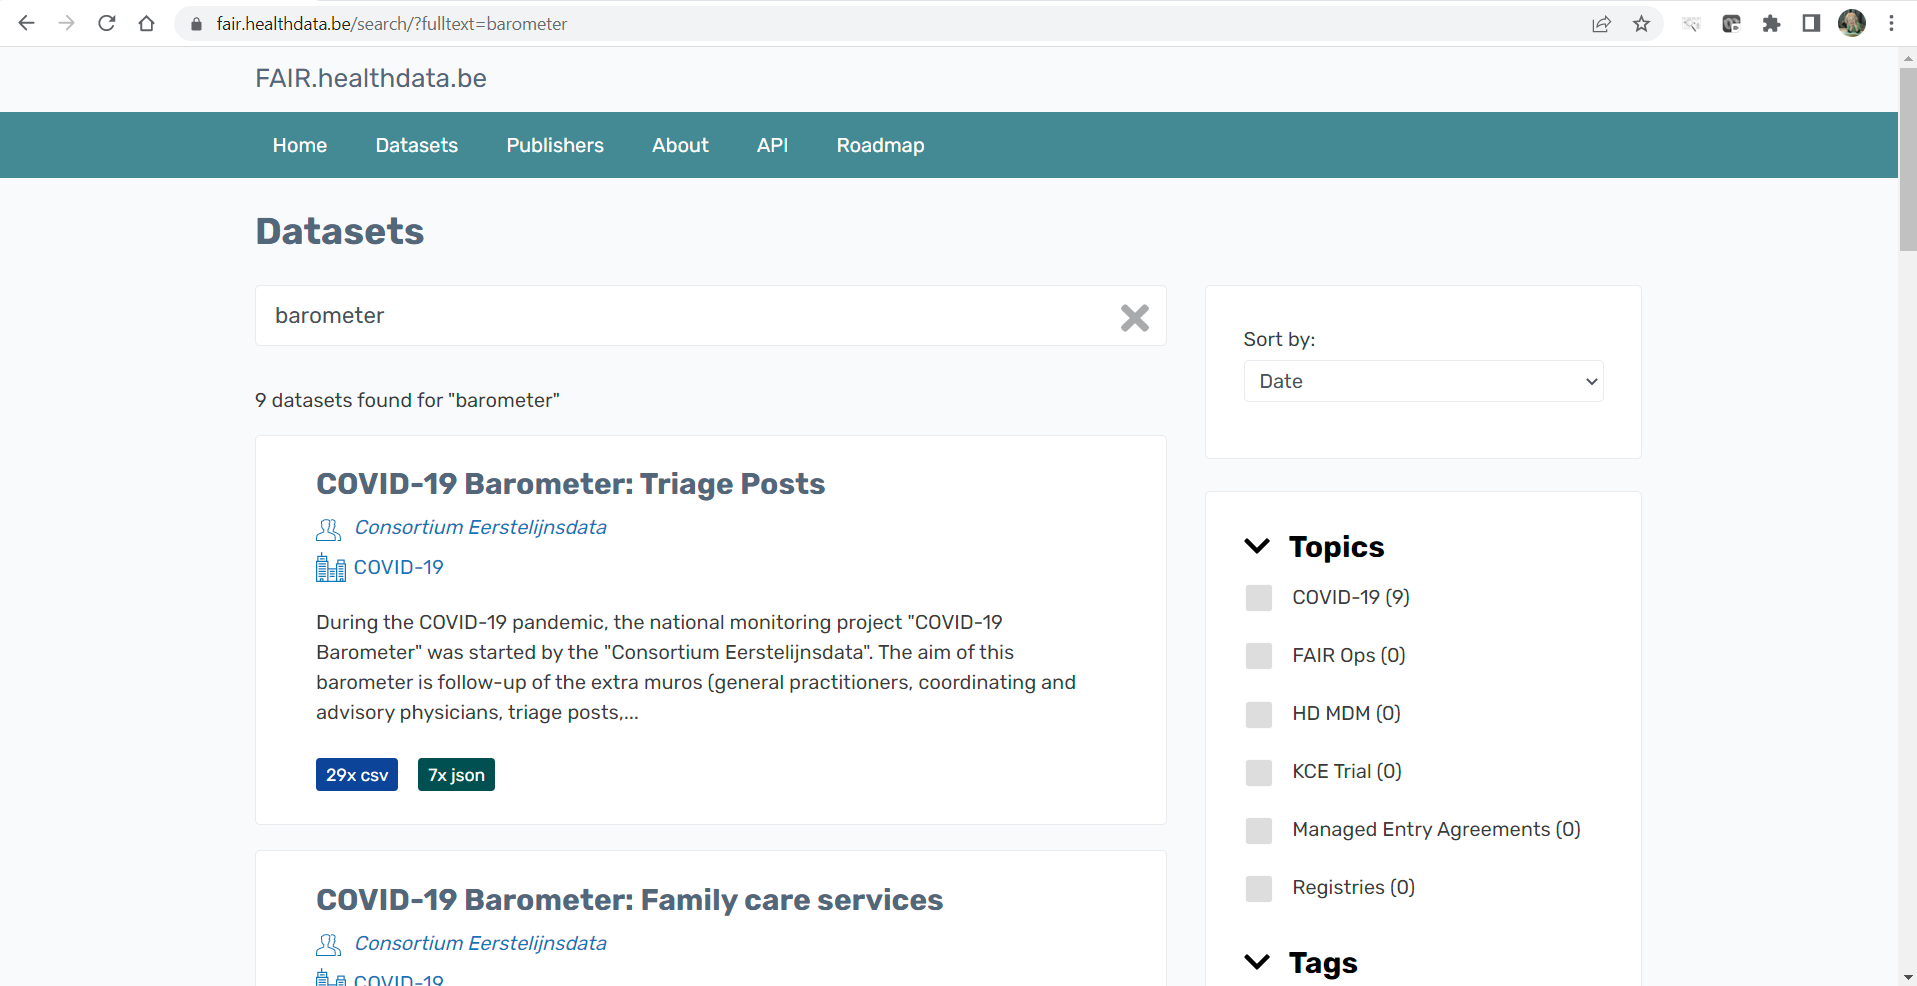
Task: Open COVID-19 Barometer: Triage Posts dataset
Action: [x=570, y=484]
